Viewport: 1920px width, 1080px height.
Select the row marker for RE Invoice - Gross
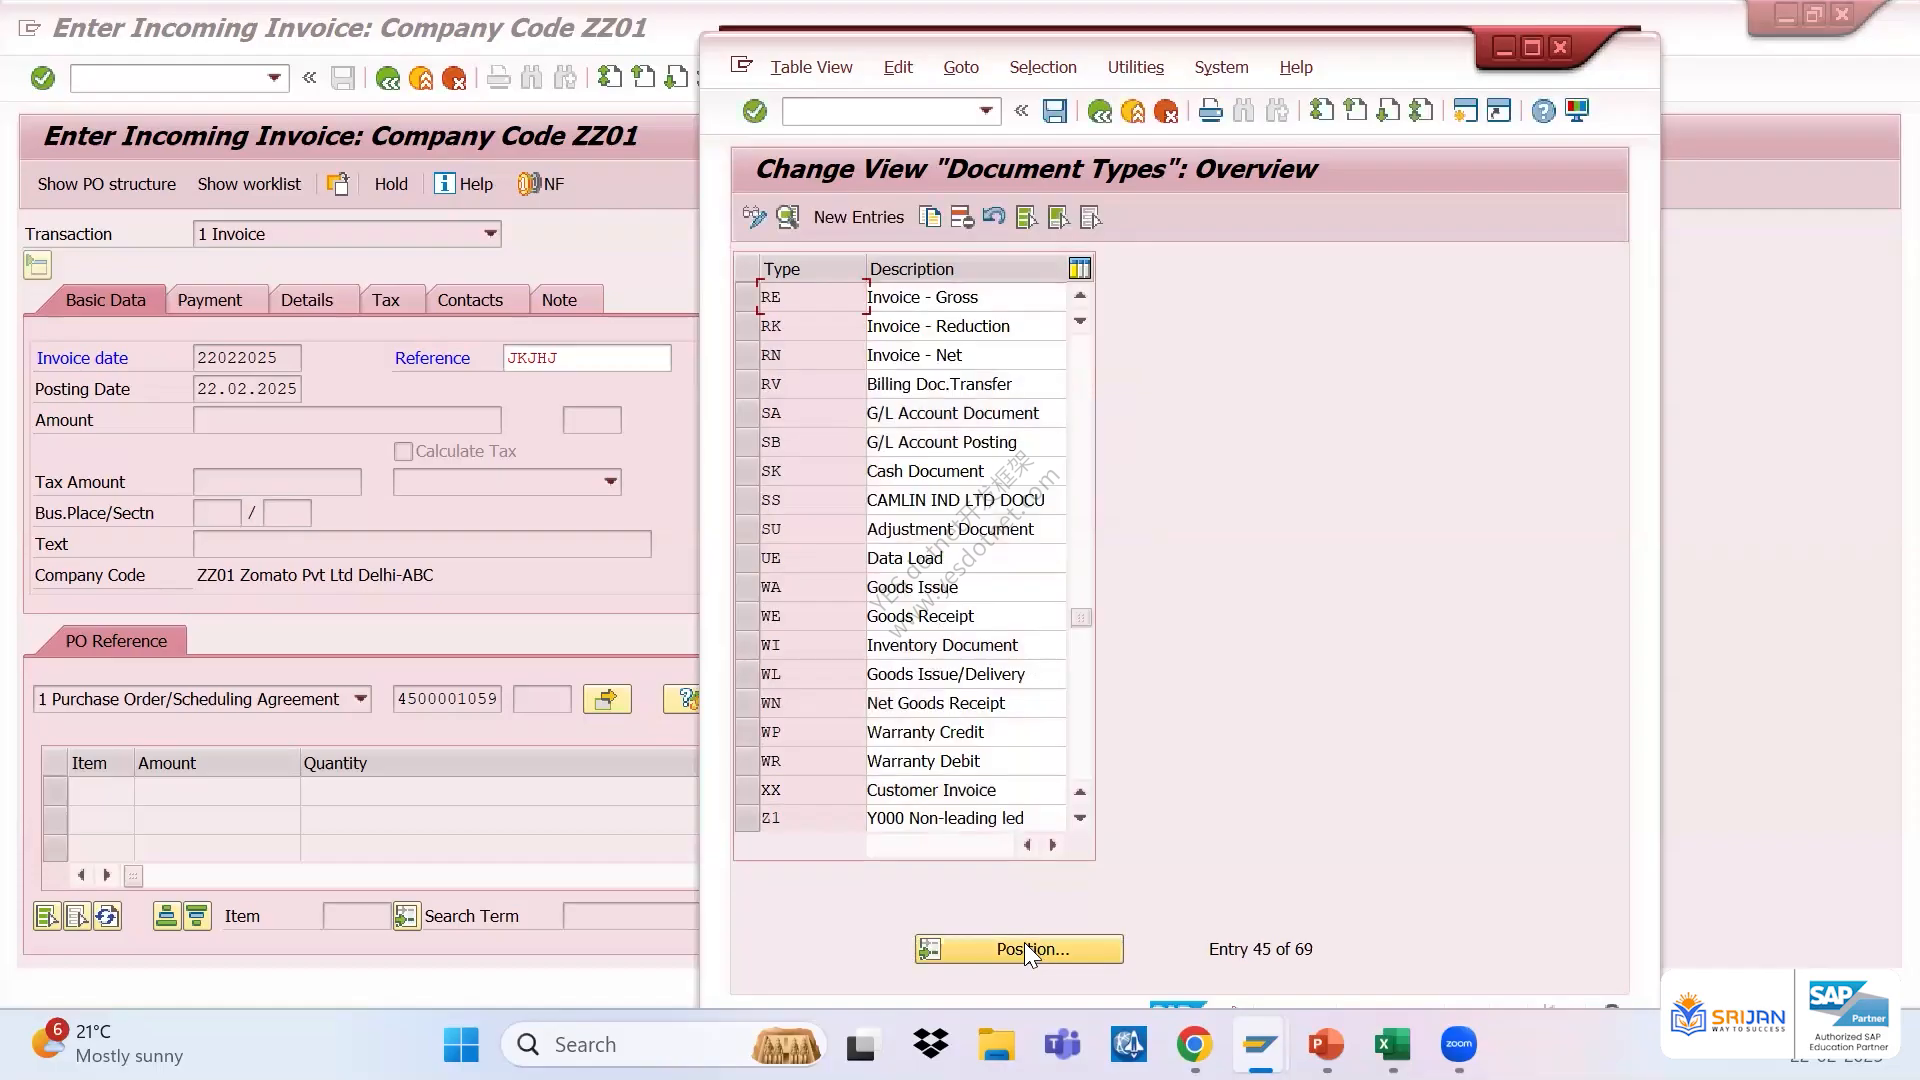click(746, 297)
